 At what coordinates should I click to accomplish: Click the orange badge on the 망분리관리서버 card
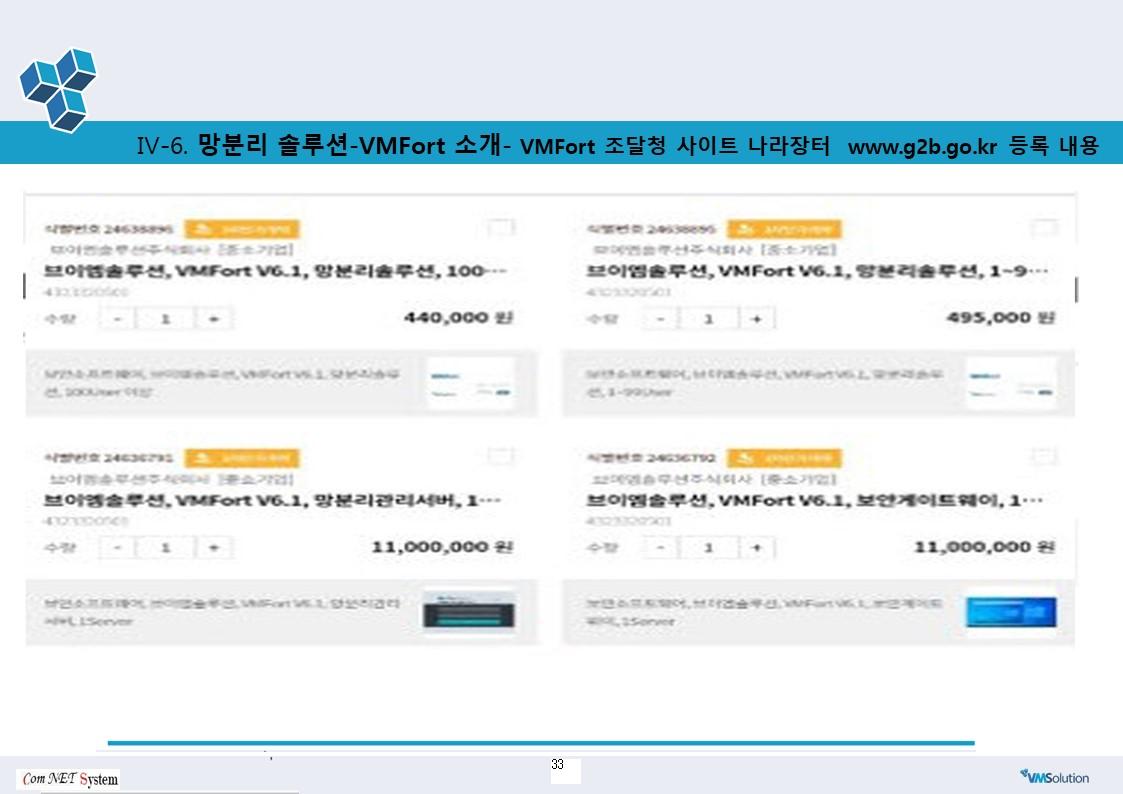tap(241, 457)
